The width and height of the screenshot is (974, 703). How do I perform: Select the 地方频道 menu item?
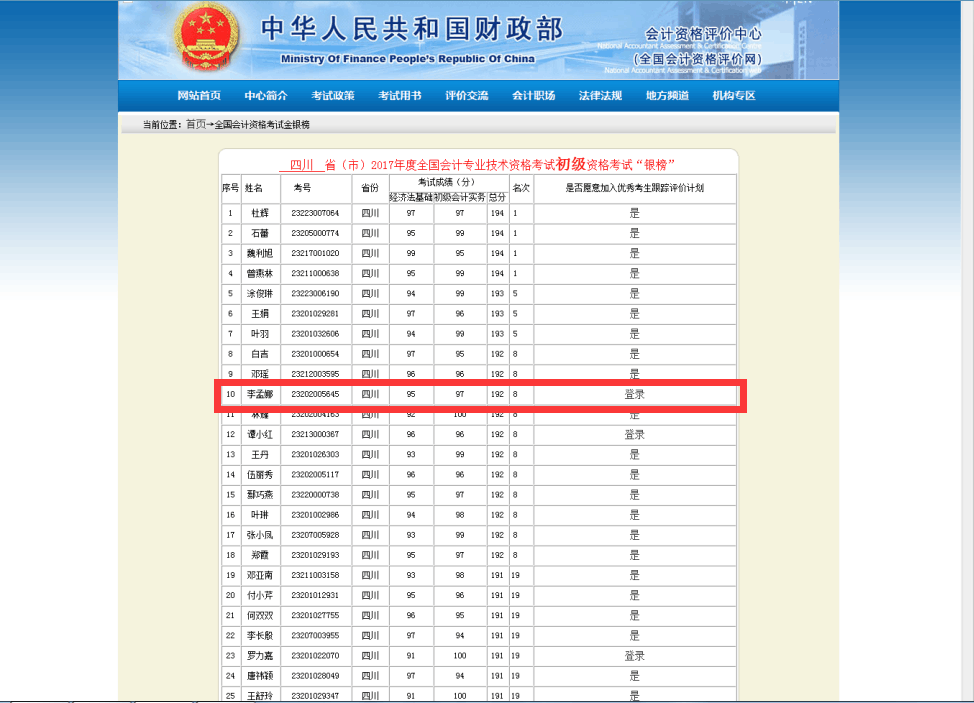tap(667, 96)
